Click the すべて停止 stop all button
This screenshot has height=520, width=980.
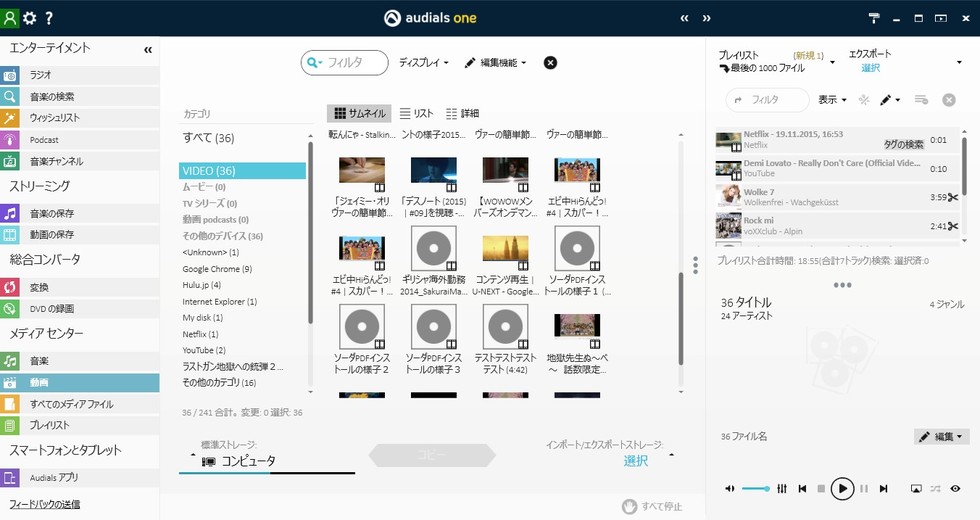[x=652, y=506]
